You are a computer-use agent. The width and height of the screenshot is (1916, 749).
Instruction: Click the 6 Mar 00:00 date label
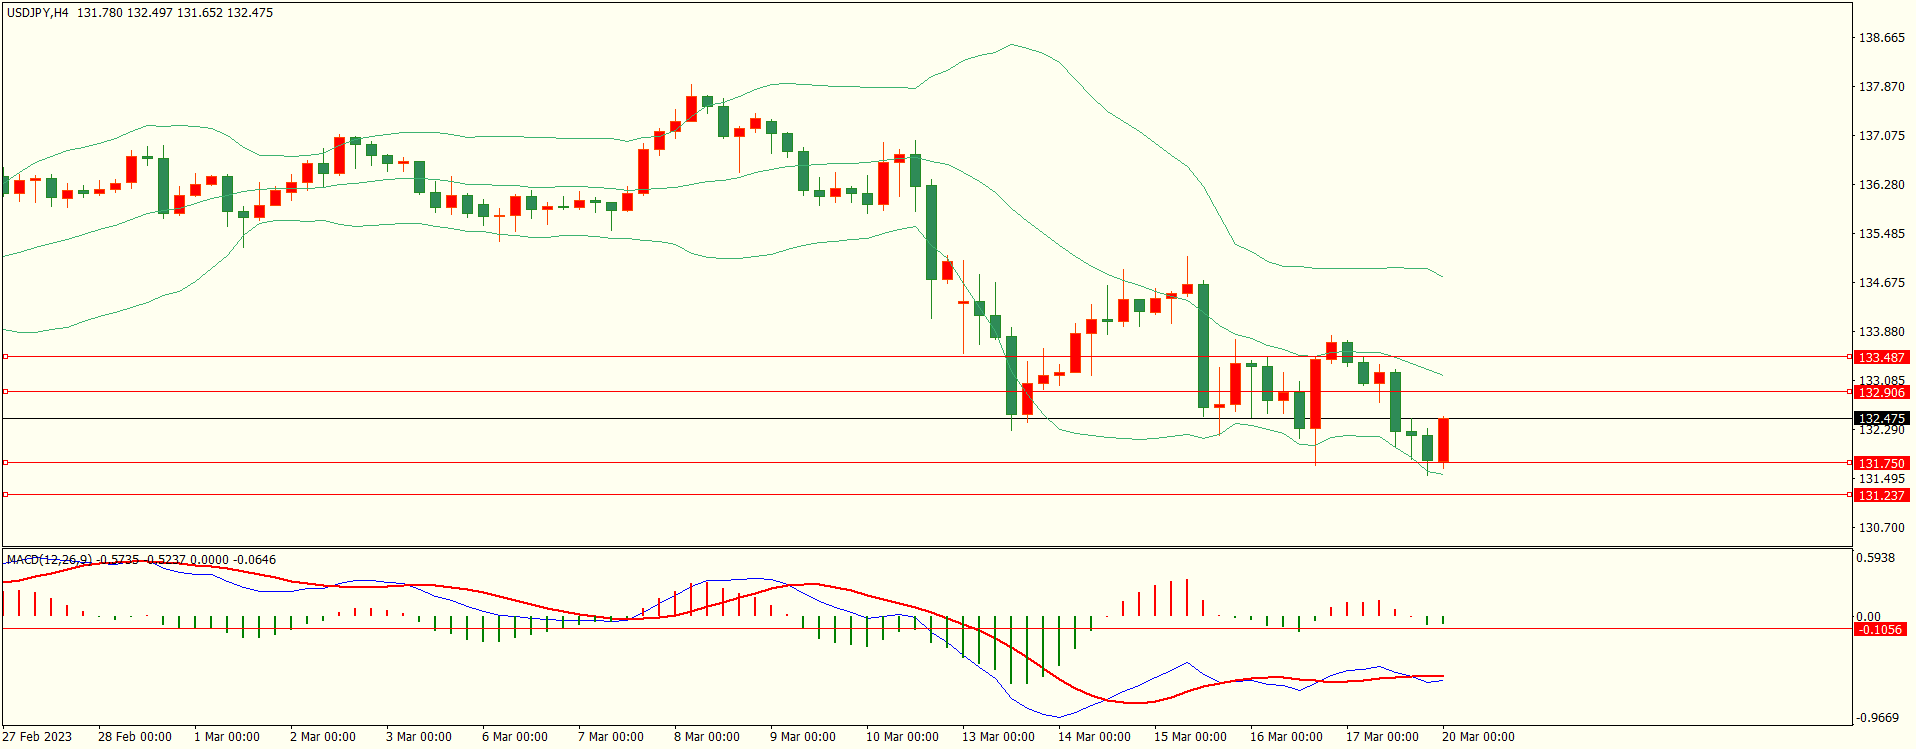[x=515, y=737]
